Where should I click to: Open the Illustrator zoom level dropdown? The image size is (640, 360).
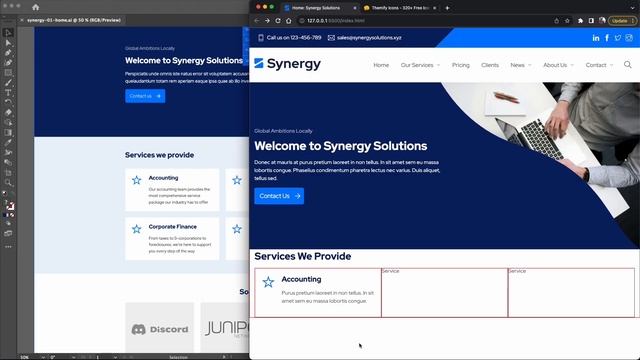(x=43, y=357)
